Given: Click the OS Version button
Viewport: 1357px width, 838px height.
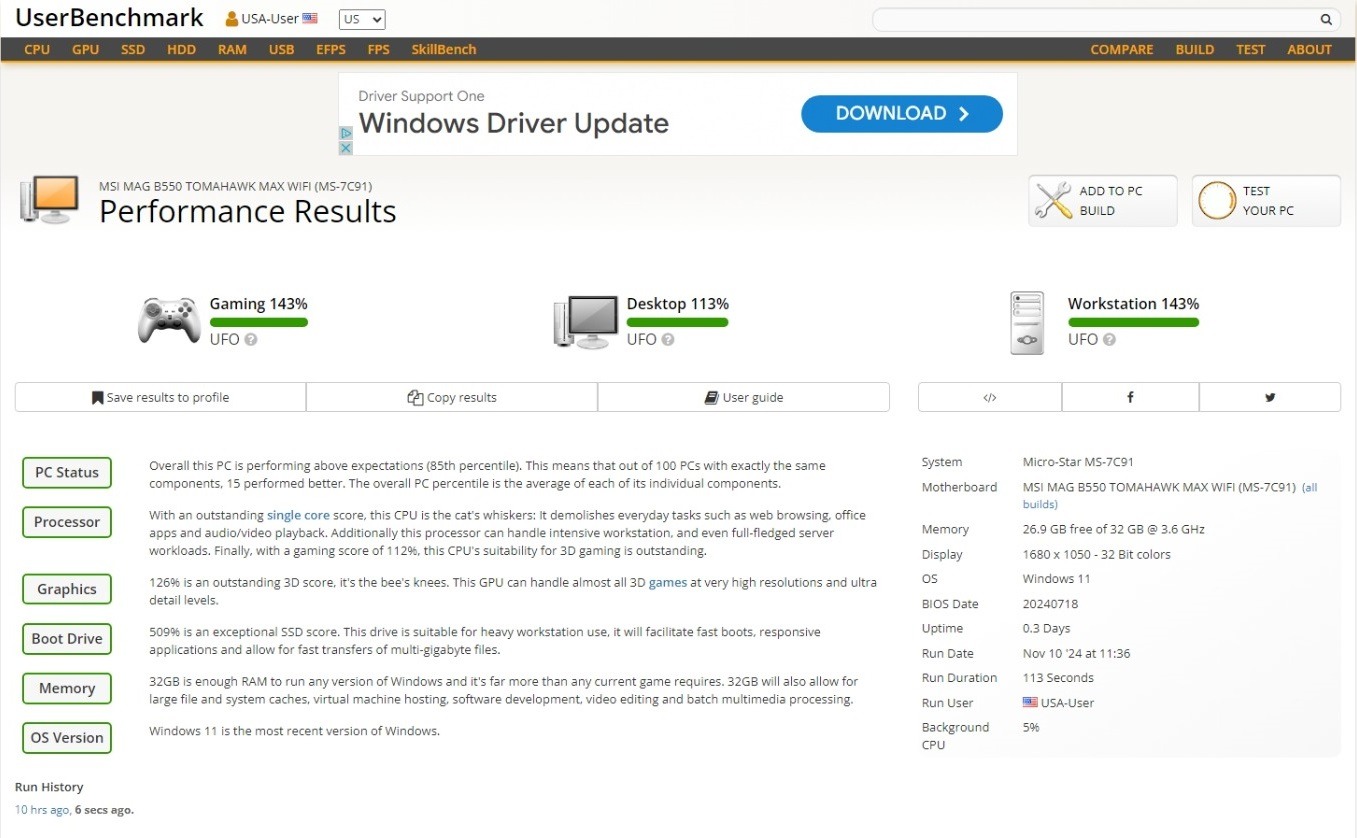Looking at the screenshot, I should click(x=67, y=738).
